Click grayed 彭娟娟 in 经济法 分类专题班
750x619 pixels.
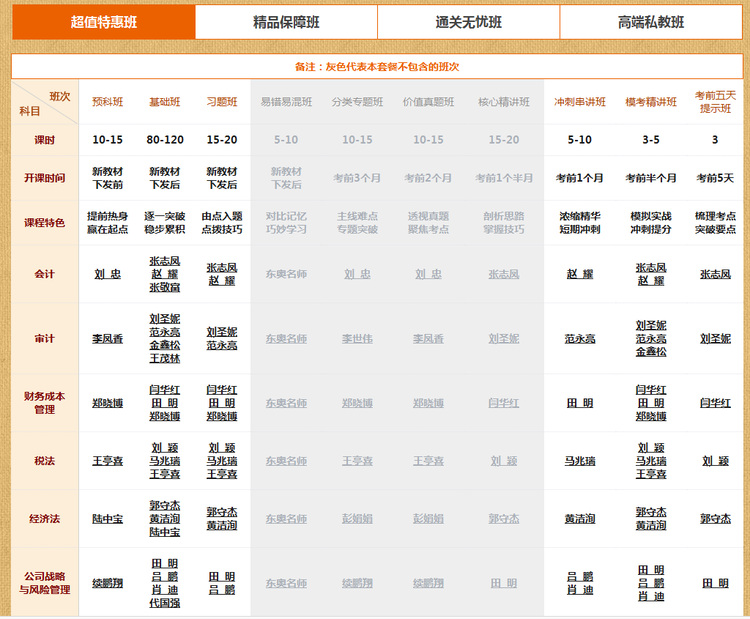(357, 519)
